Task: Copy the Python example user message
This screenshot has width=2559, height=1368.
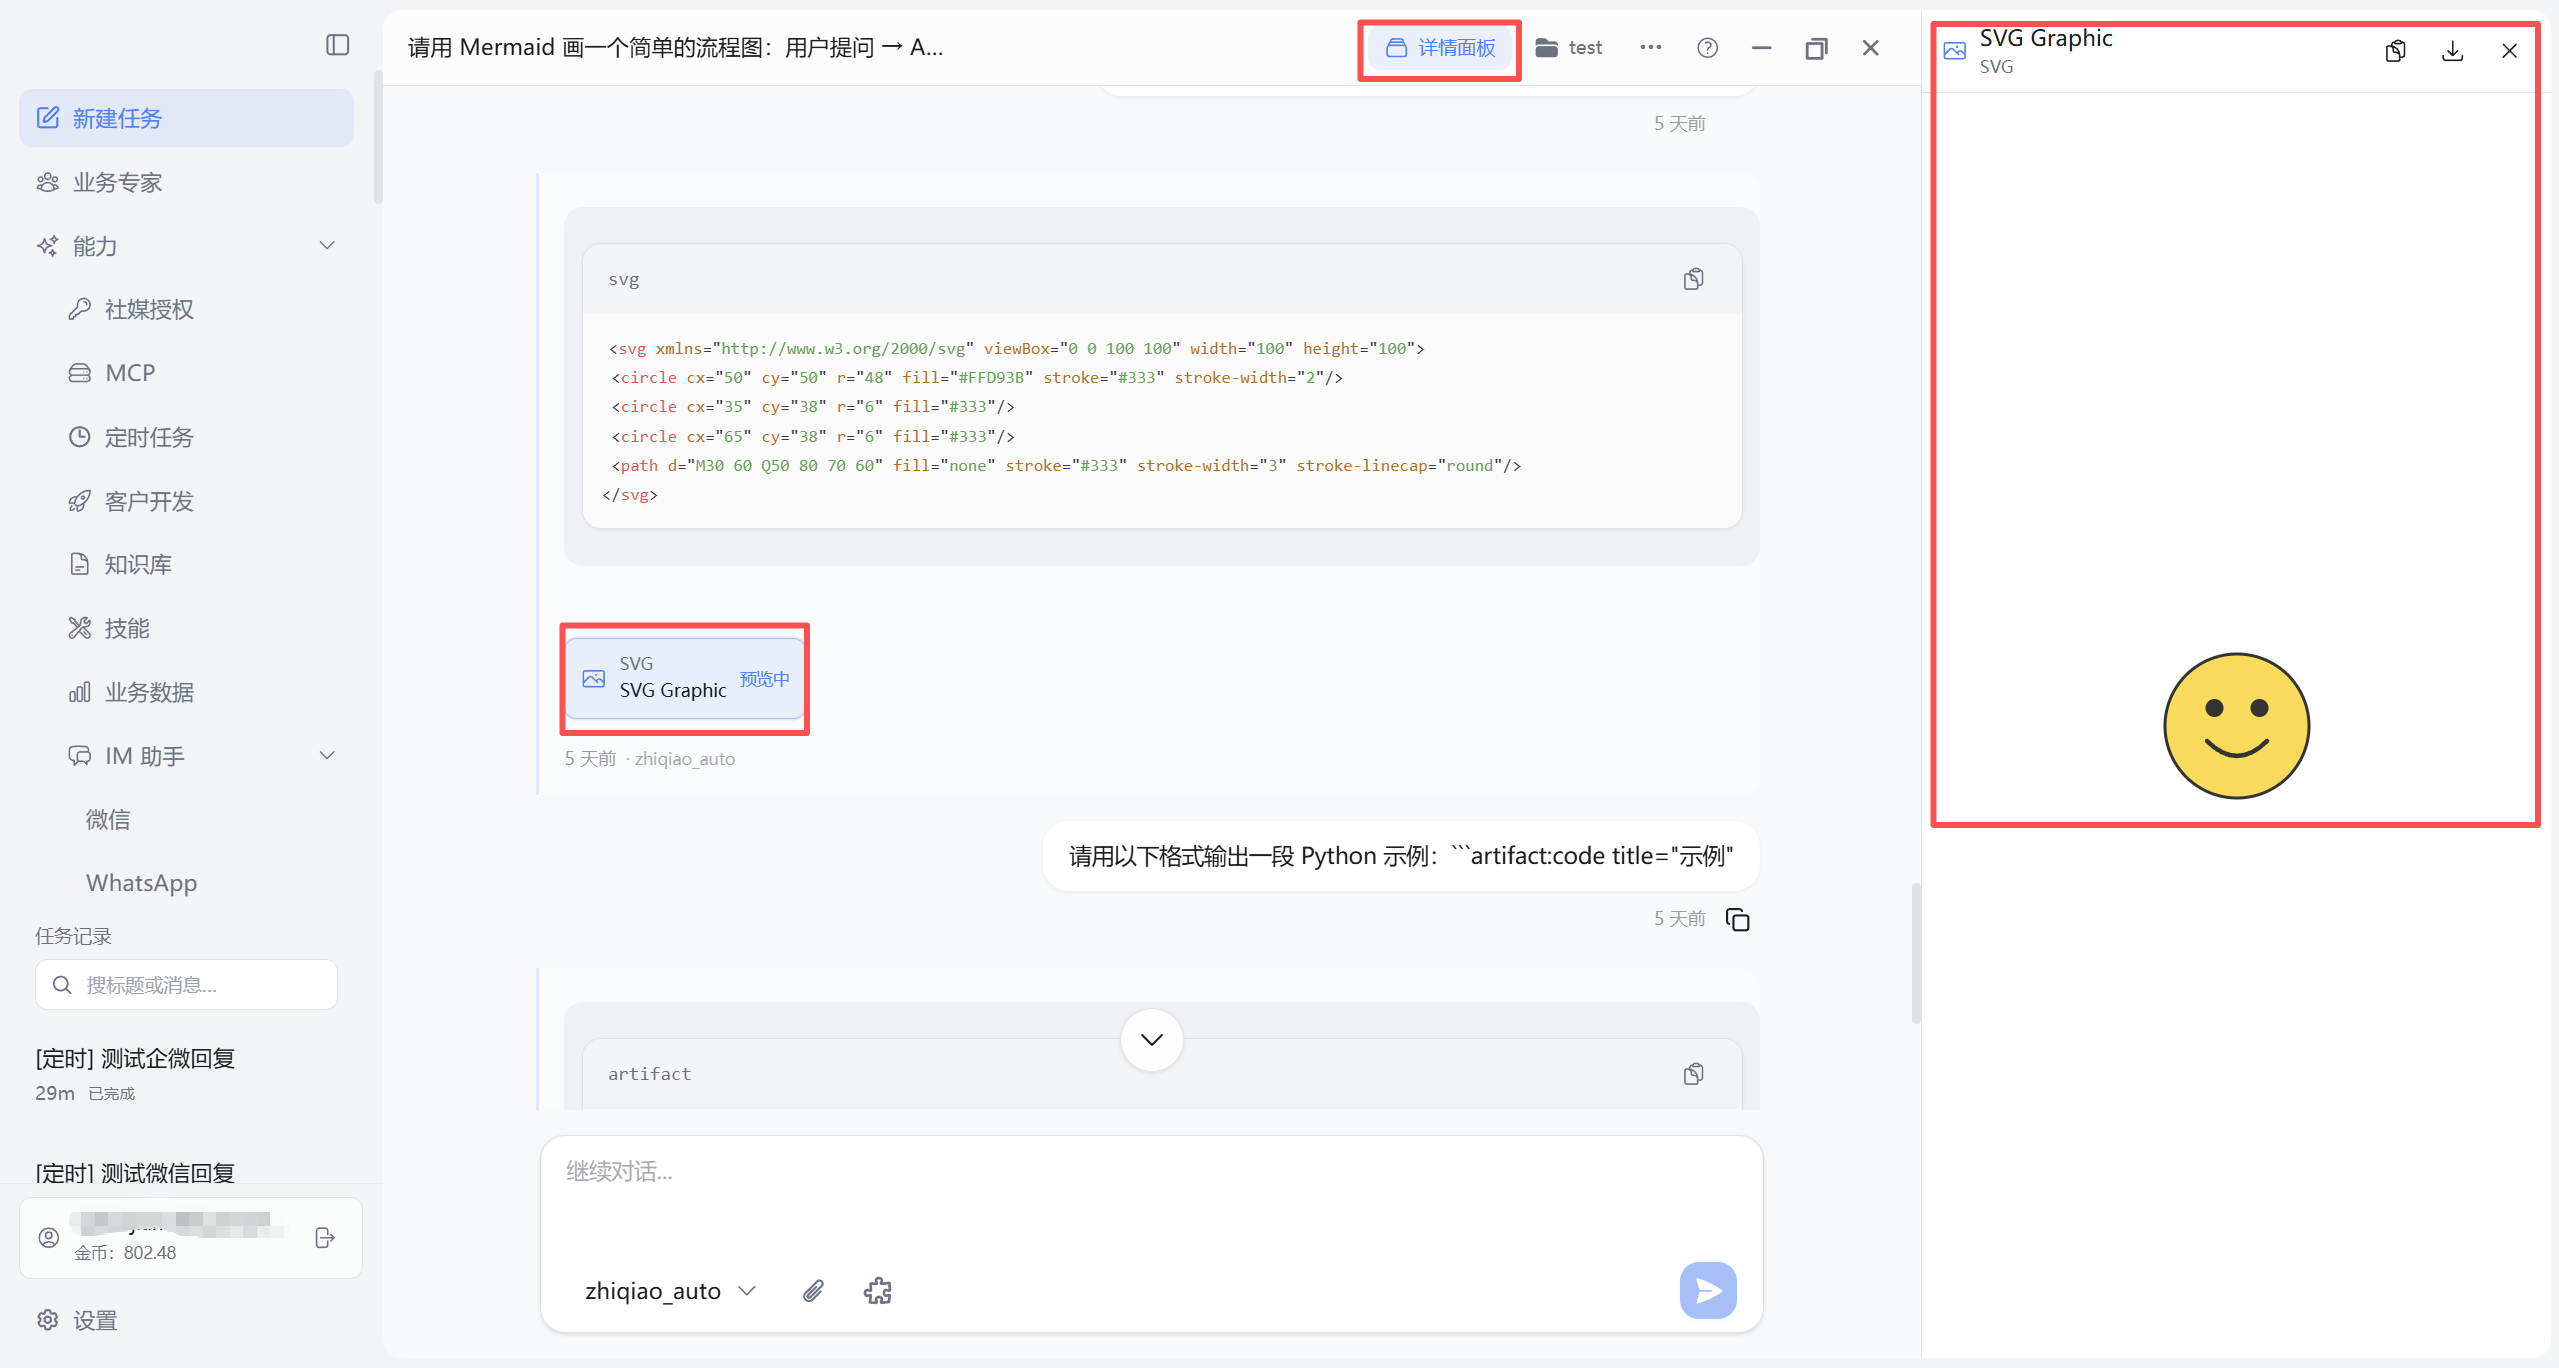Action: point(1738,919)
